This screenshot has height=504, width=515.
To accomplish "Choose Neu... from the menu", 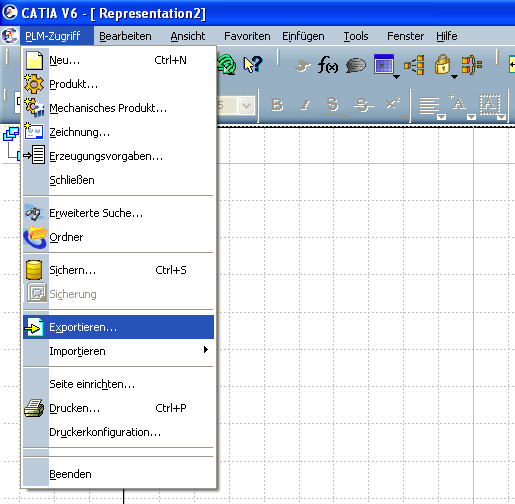I will point(118,60).
